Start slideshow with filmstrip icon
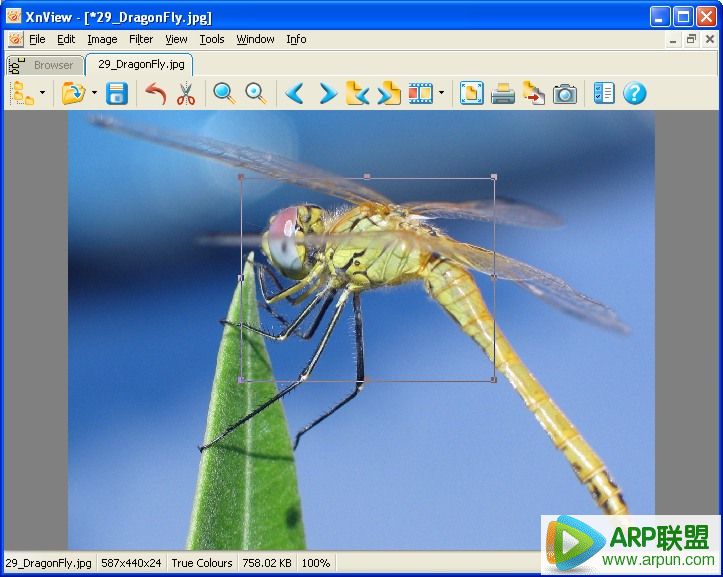This screenshot has height=577, width=723. click(421, 93)
